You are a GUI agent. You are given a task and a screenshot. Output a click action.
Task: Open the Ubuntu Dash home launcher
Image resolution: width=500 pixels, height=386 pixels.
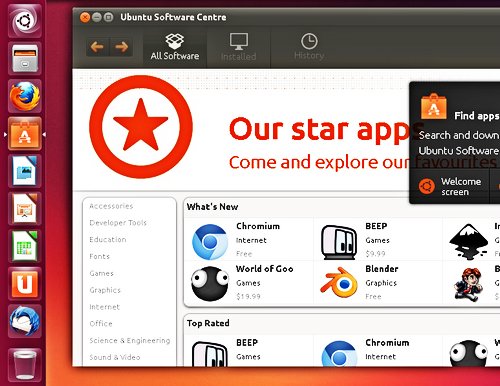pyautogui.click(x=25, y=21)
